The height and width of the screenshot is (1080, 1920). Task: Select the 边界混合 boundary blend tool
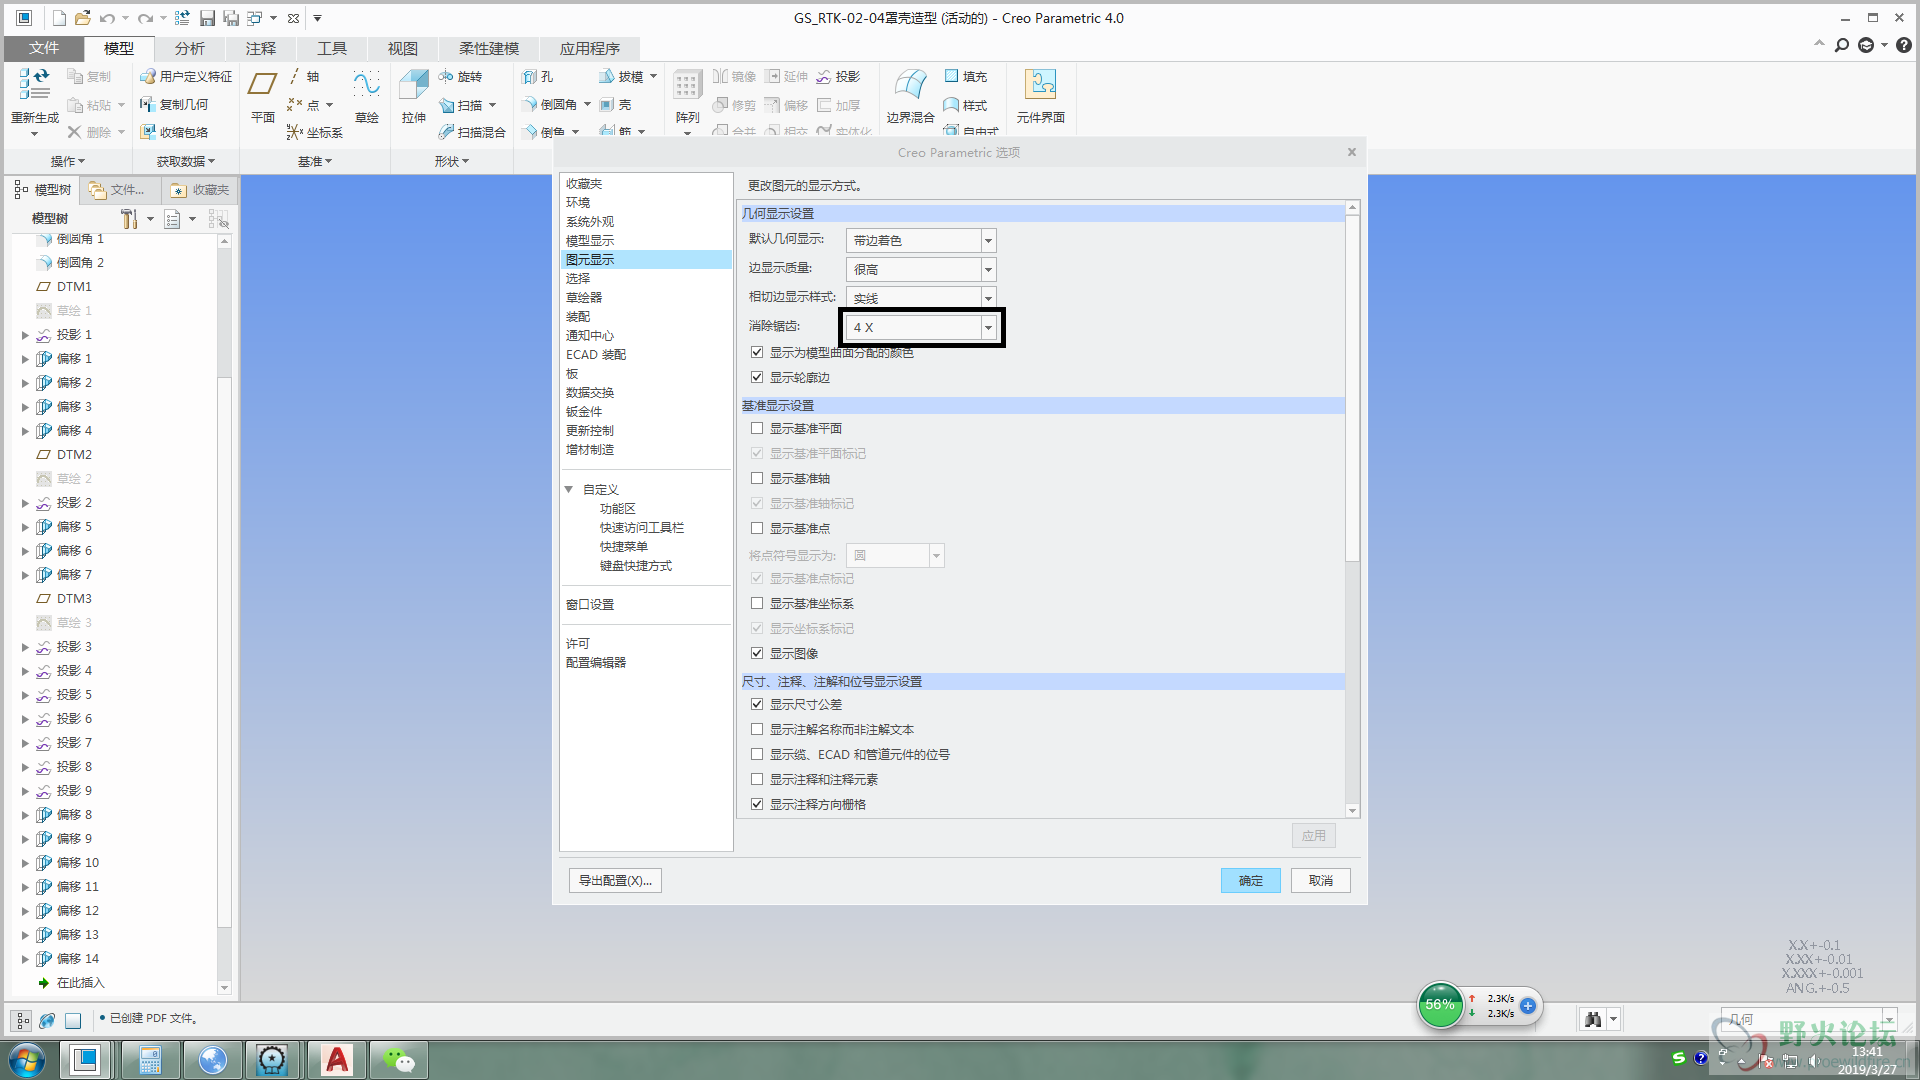tap(910, 96)
